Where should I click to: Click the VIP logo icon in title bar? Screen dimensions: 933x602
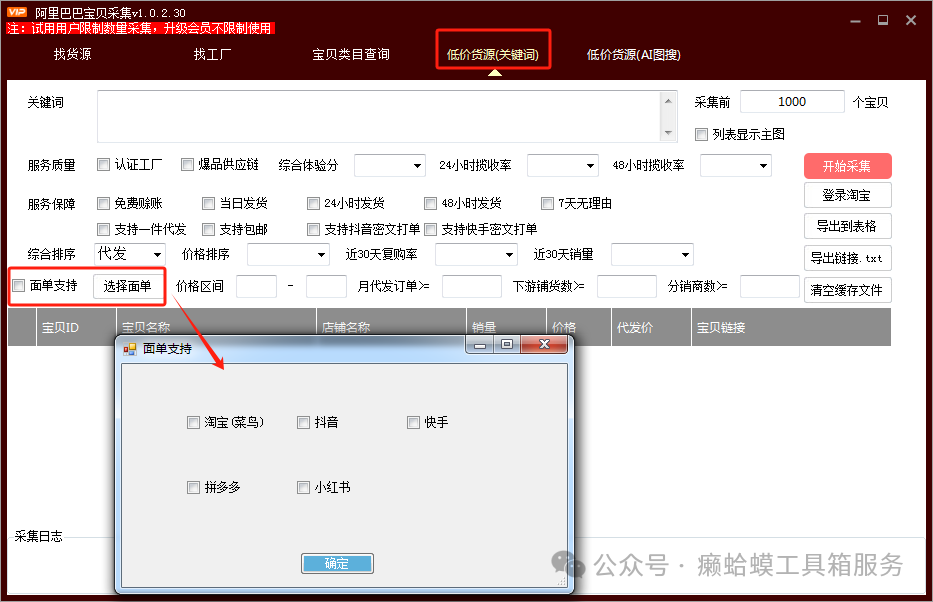pyautogui.click(x=17, y=12)
